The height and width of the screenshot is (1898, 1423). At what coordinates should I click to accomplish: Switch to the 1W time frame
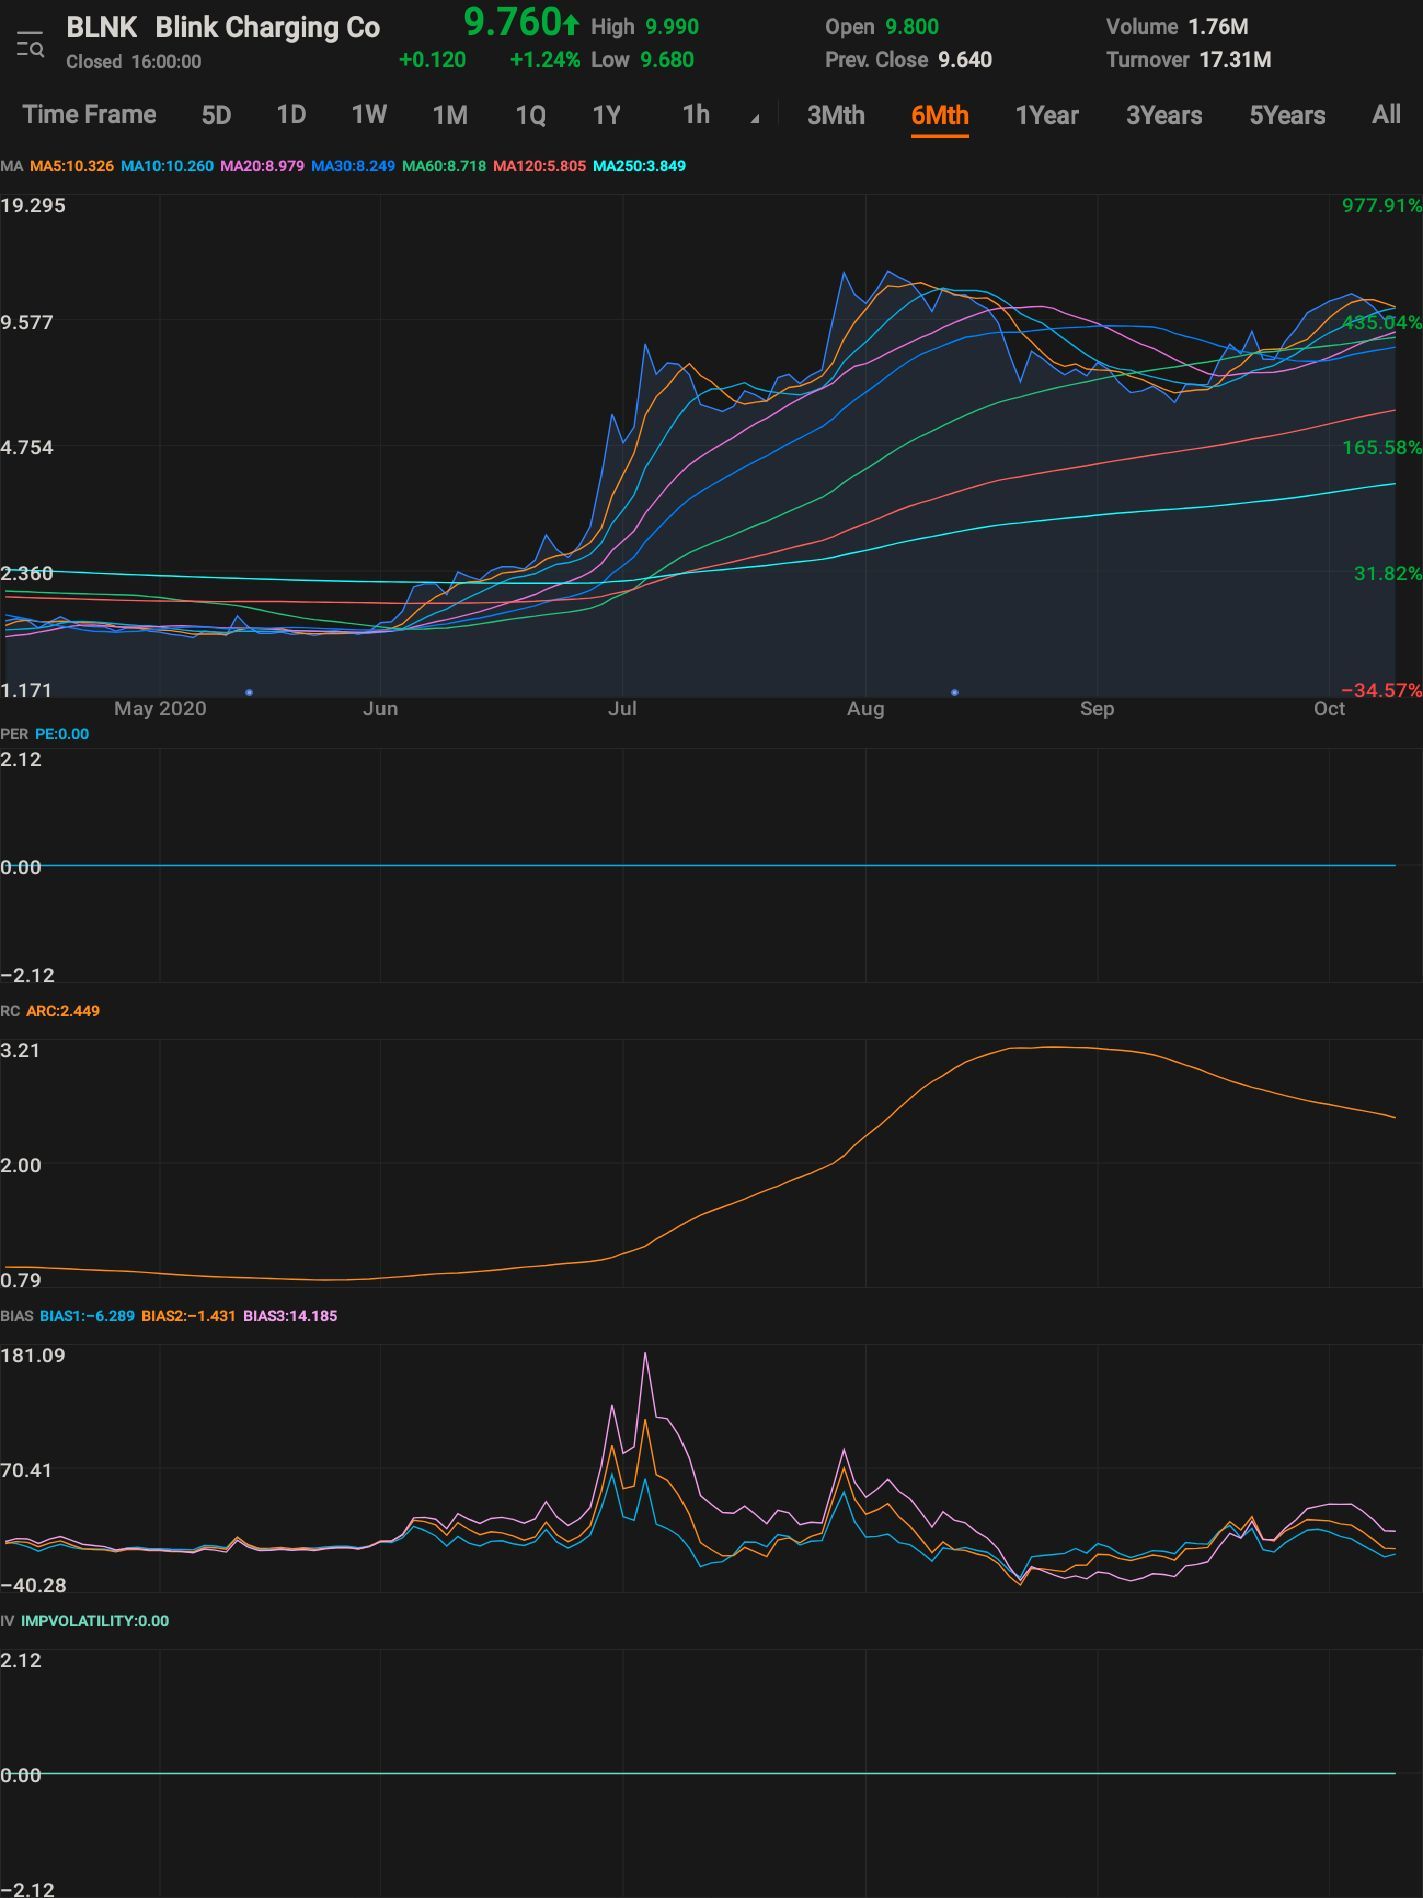[369, 115]
